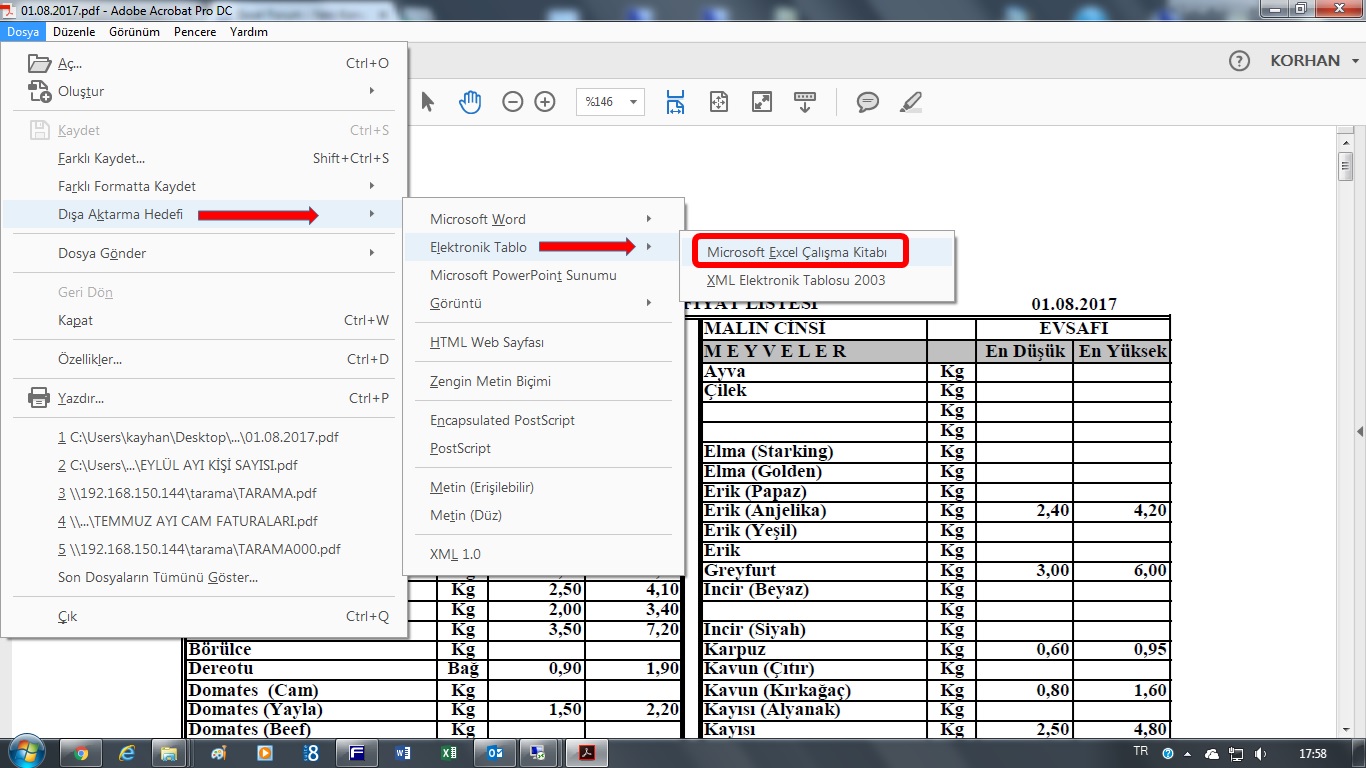This screenshot has height=768, width=1366.
Task: Select XML 1.0 export option
Action: pos(543,554)
